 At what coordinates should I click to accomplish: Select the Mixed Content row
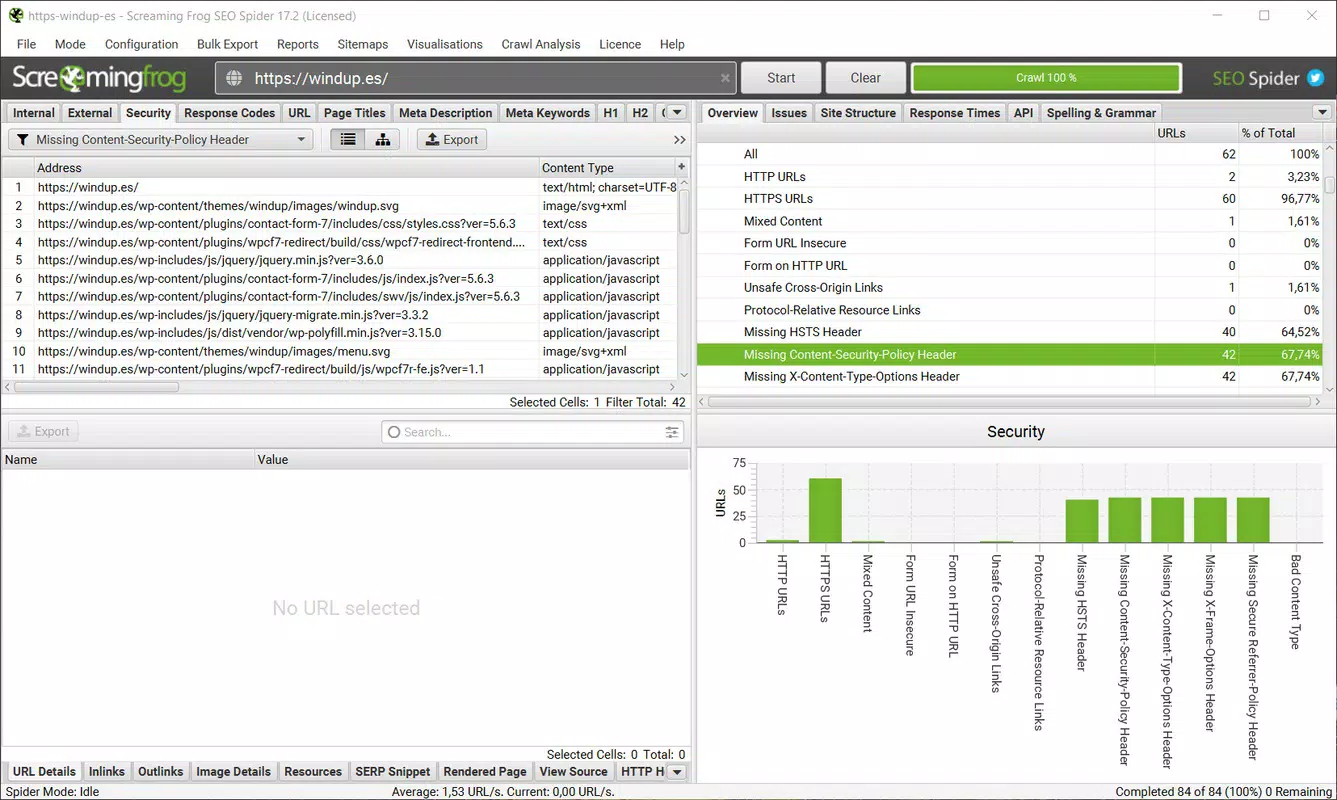[1008, 221]
